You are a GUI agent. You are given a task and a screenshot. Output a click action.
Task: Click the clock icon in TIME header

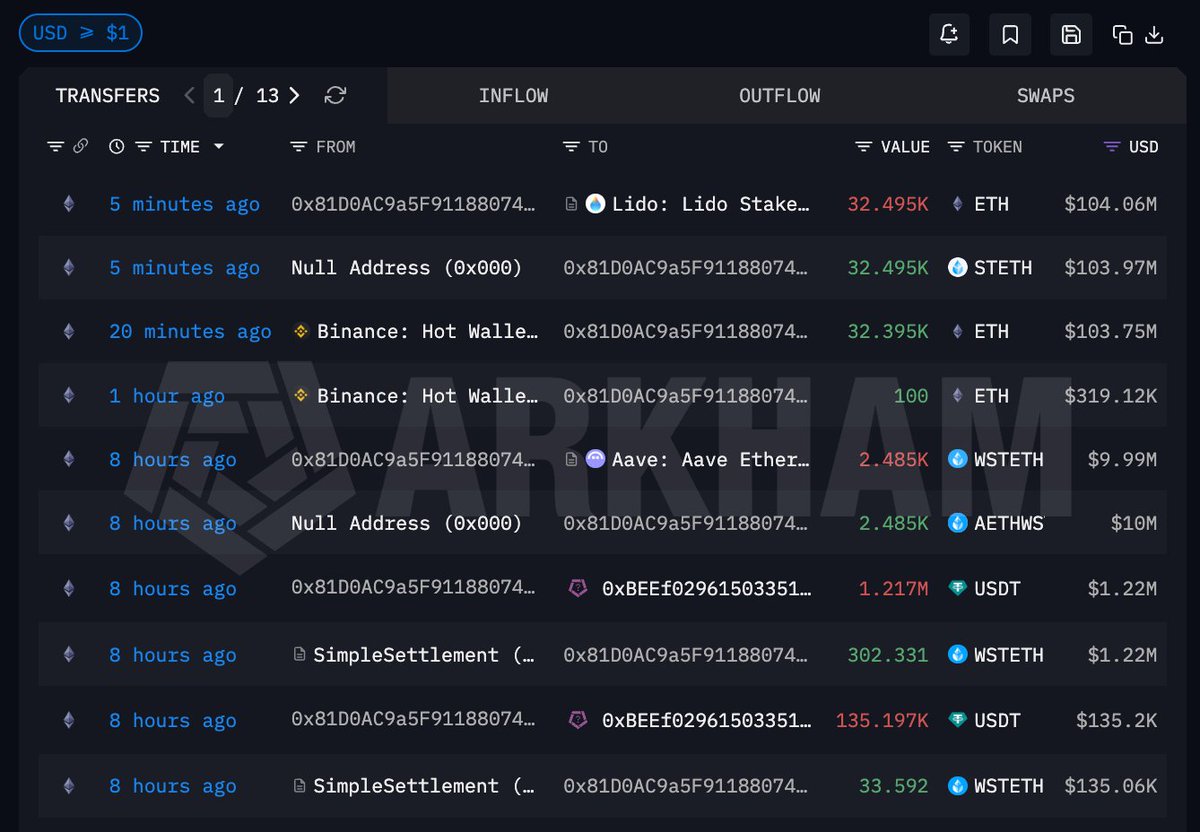point(117,147)
